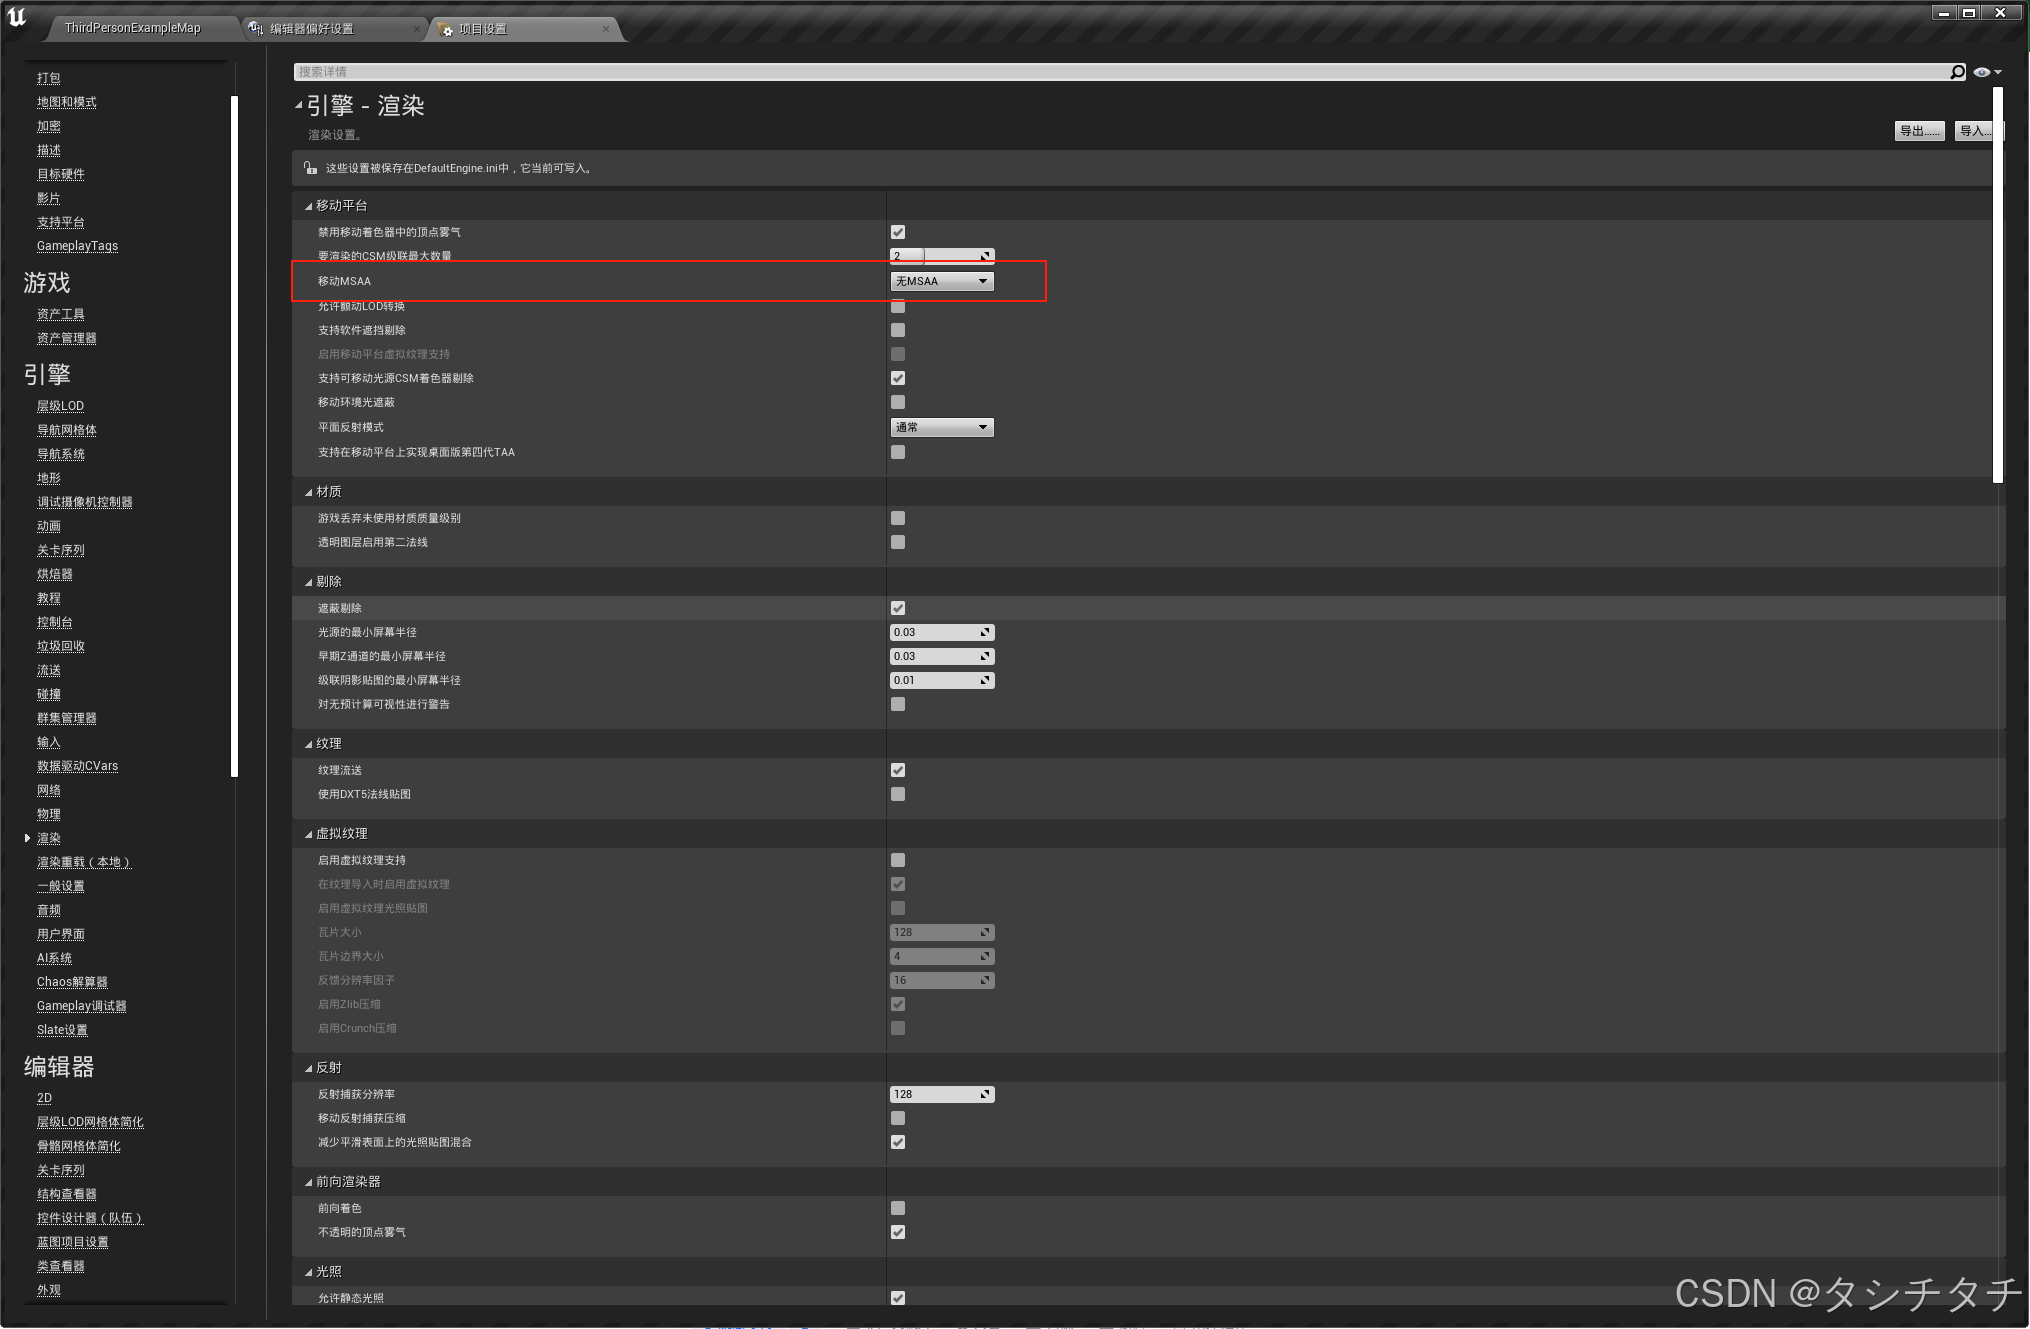
Task: Click the gear icon on the 项目设置 tab
Action: [446, 29]
